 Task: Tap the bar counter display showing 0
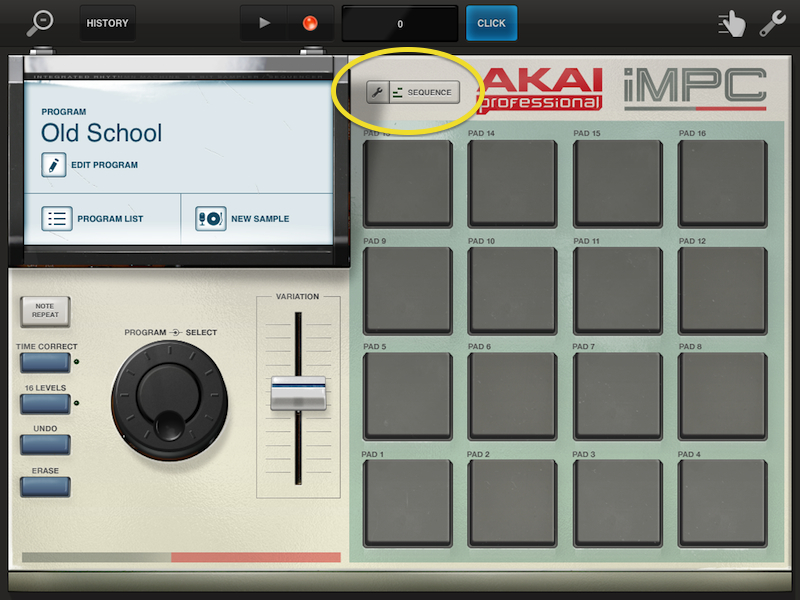(399, 23)
